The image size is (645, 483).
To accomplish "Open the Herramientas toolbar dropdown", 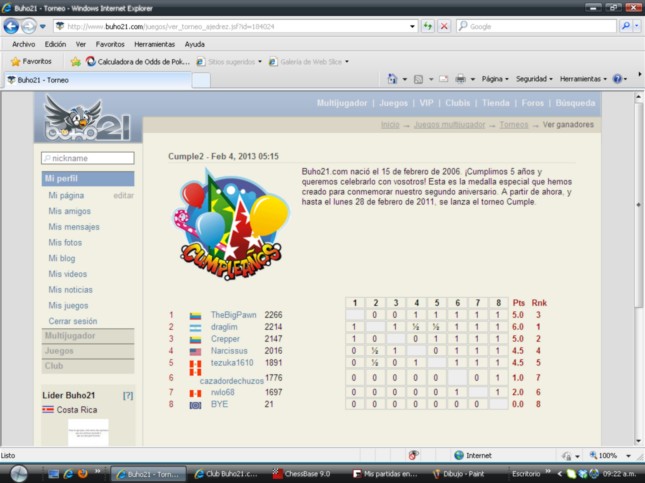I will pos(583,79).
